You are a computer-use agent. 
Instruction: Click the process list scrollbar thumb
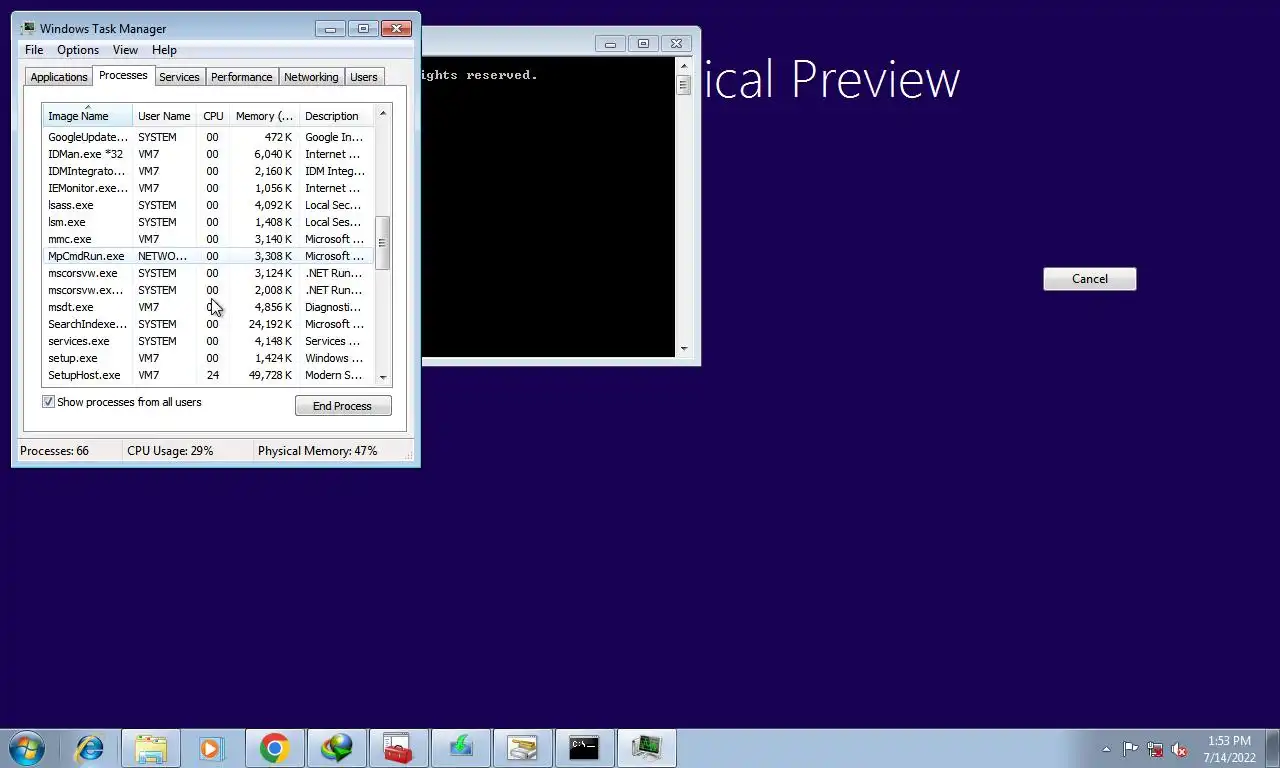pos(382,243)
